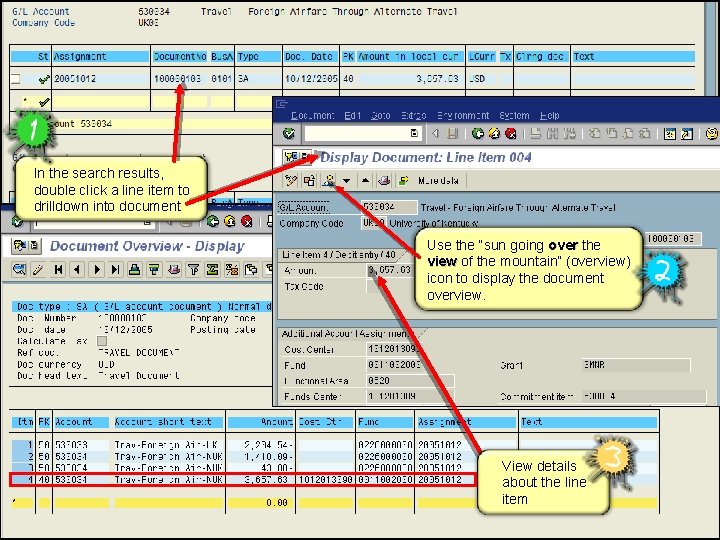The height and width of the screenshot is (540, 720).
Task: Click the G/L Account field
Action: 389,208
